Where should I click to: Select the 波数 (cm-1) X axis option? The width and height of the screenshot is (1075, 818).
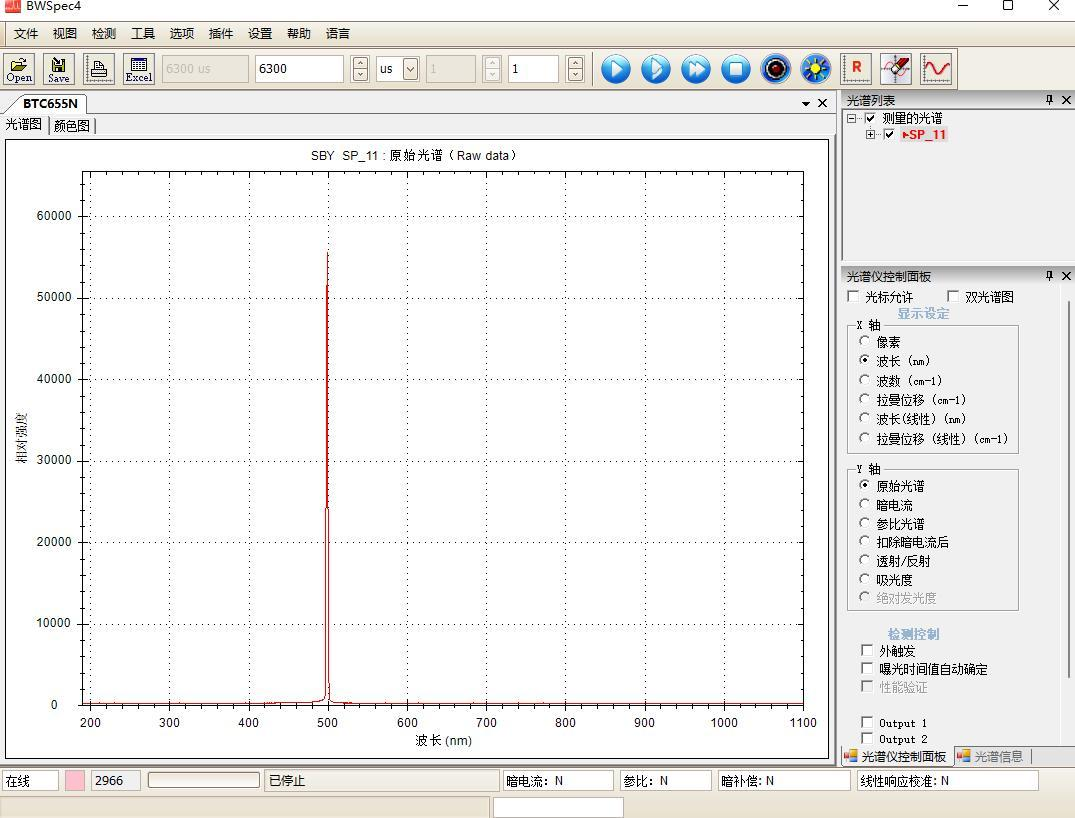click(x=866, y=380)
